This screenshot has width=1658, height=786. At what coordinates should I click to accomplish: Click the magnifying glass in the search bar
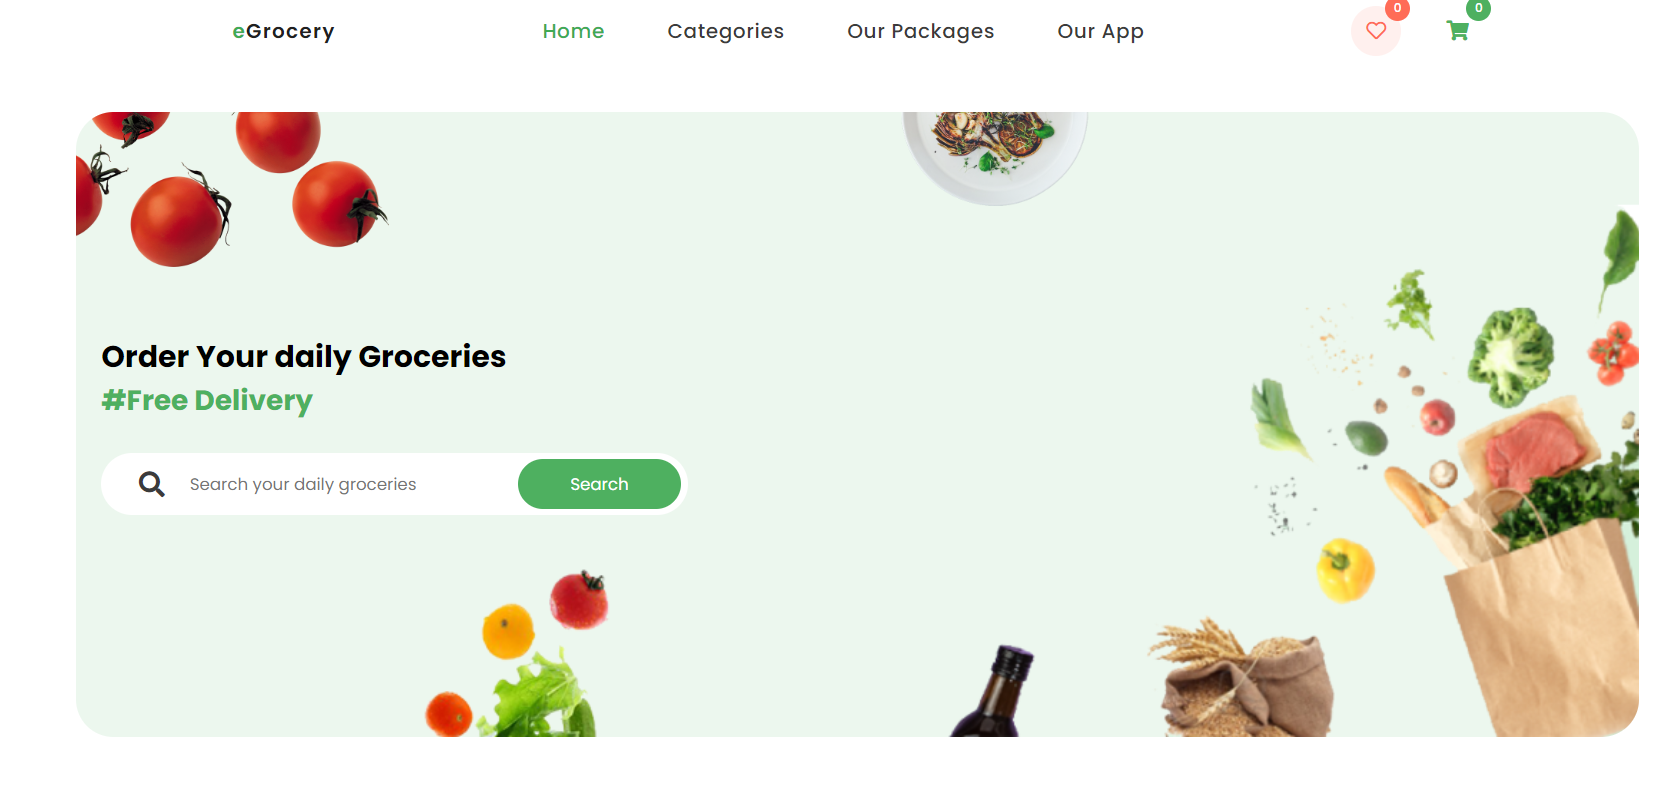click(151, 484)
